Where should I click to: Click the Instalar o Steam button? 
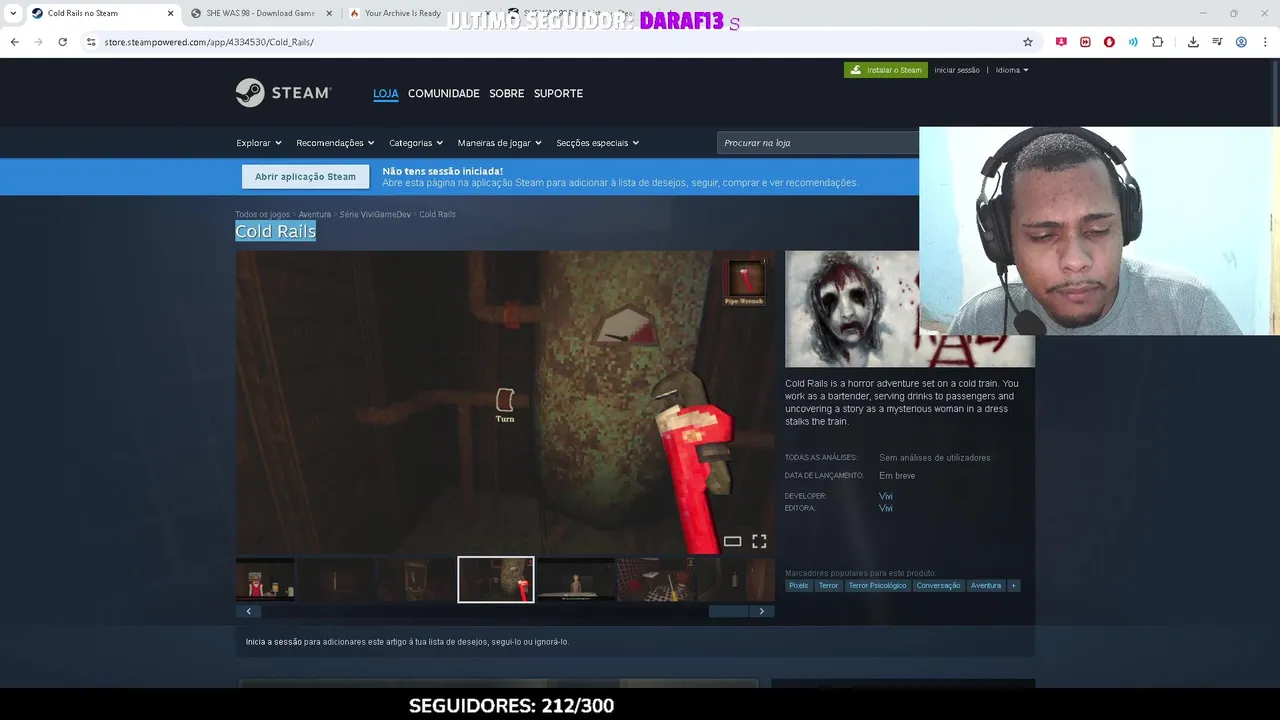click(886, 70)
